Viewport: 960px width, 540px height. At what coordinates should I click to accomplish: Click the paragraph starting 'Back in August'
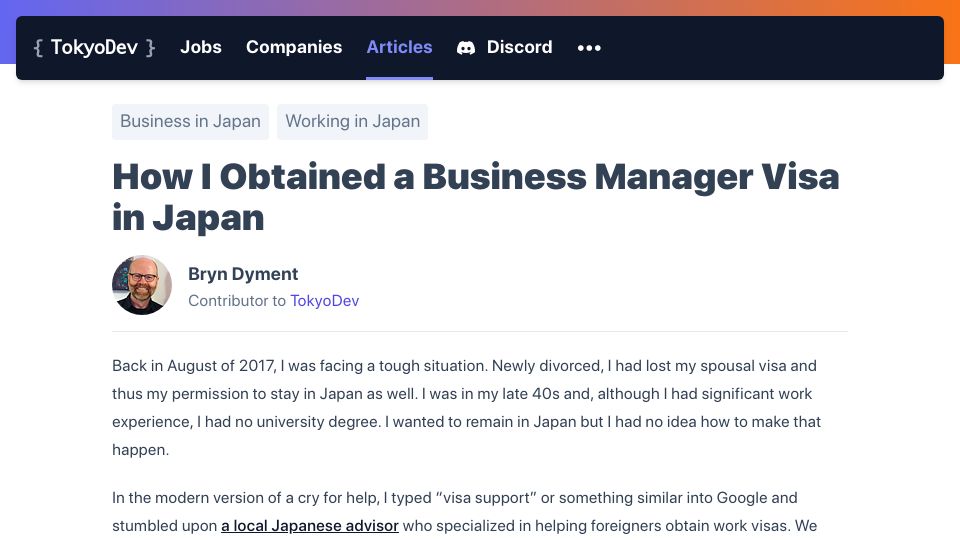[467, 408]
